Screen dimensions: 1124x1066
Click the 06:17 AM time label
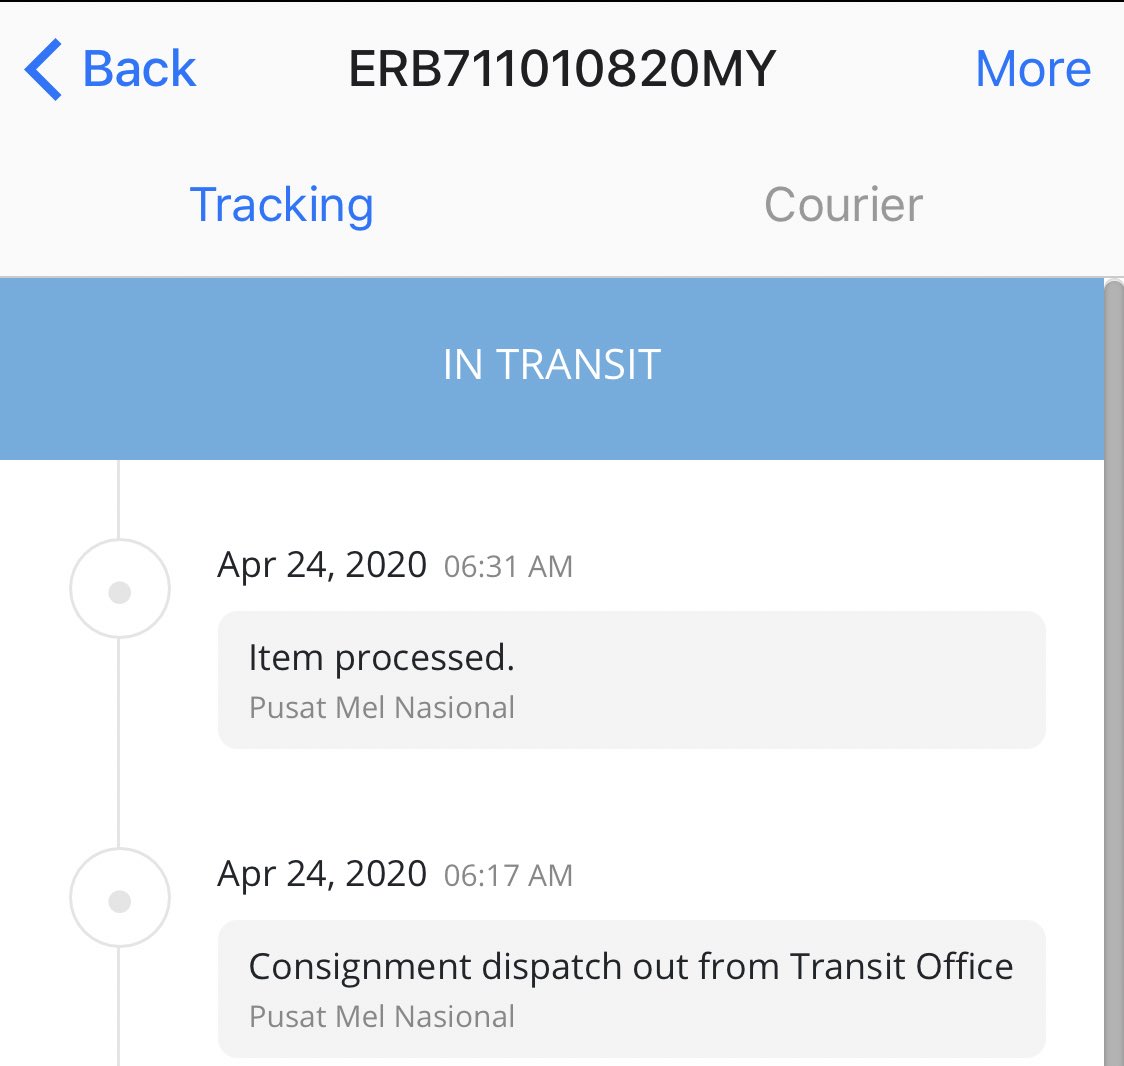coord(508,876)
